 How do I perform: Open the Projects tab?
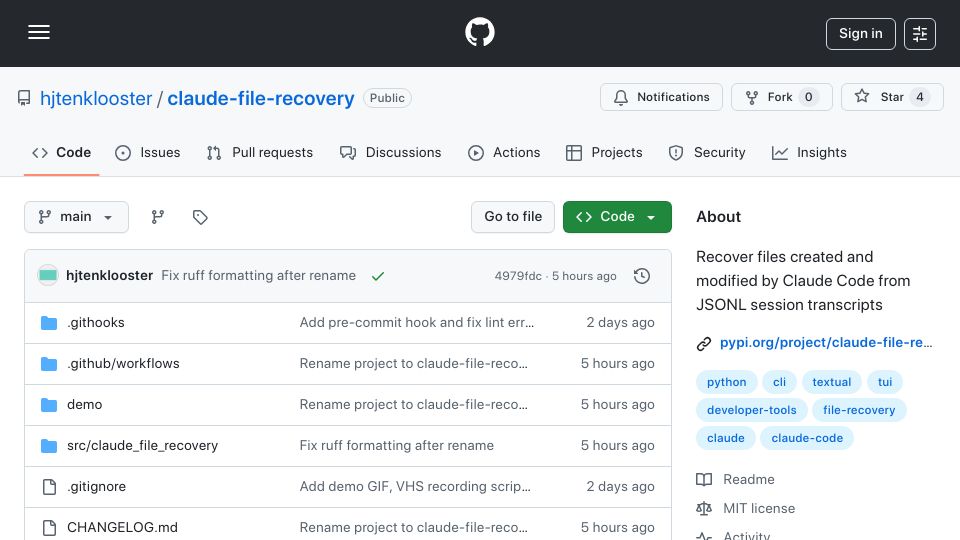tap(604, 152)
